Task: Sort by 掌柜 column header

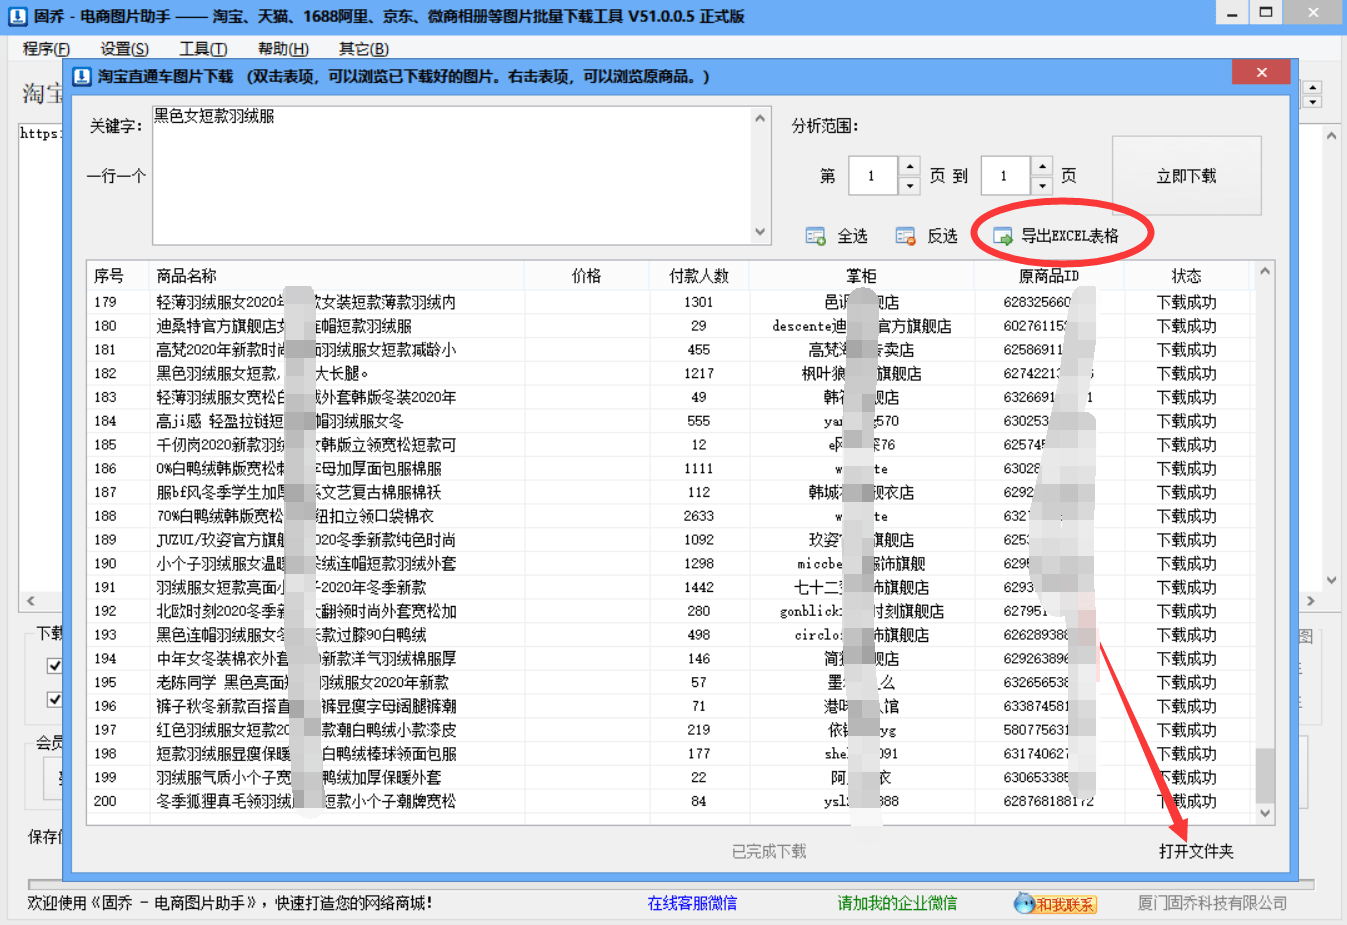Action: (861, 276)
